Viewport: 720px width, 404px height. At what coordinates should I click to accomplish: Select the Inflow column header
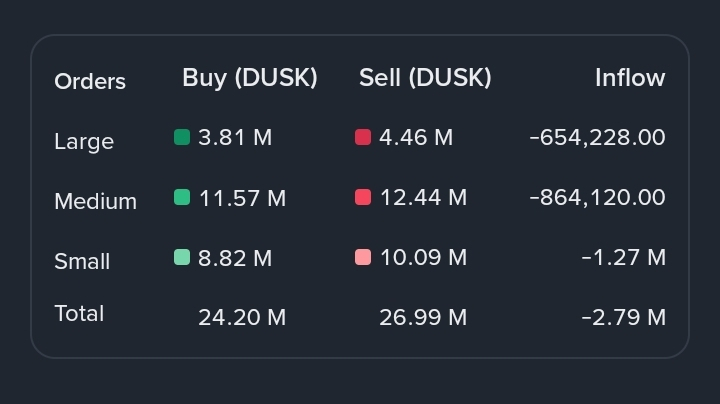tap(630, 78)
